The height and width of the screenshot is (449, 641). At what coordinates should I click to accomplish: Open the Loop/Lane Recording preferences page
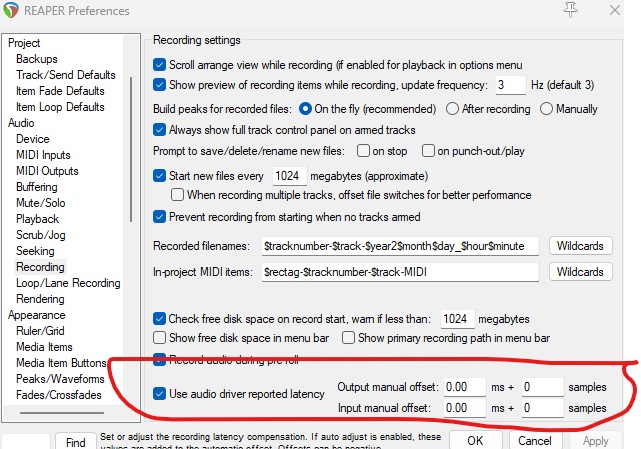tap(68, 283)
